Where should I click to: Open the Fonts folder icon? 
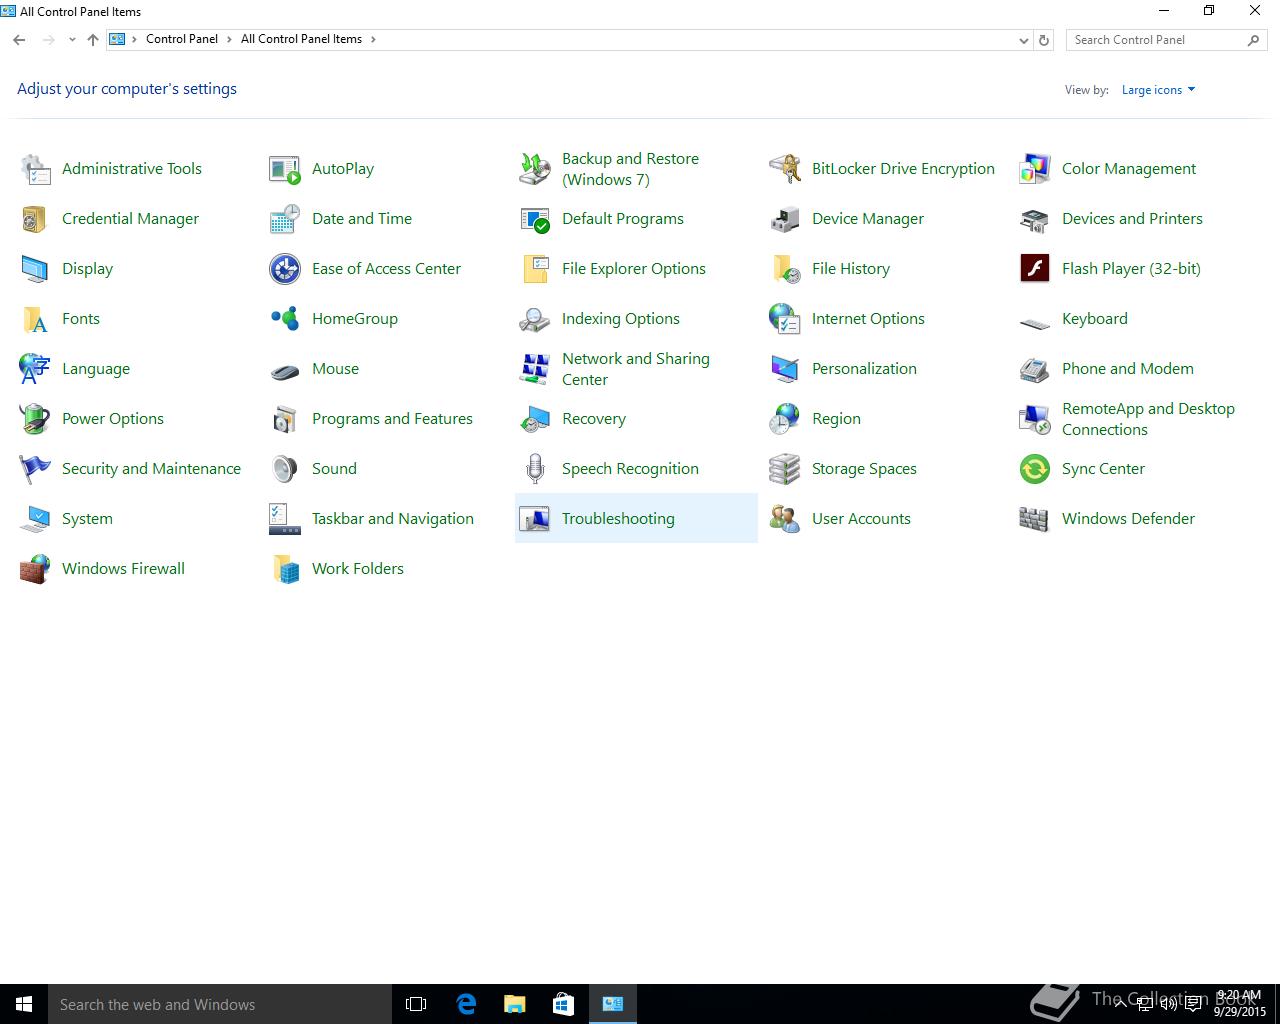(35, 319)
